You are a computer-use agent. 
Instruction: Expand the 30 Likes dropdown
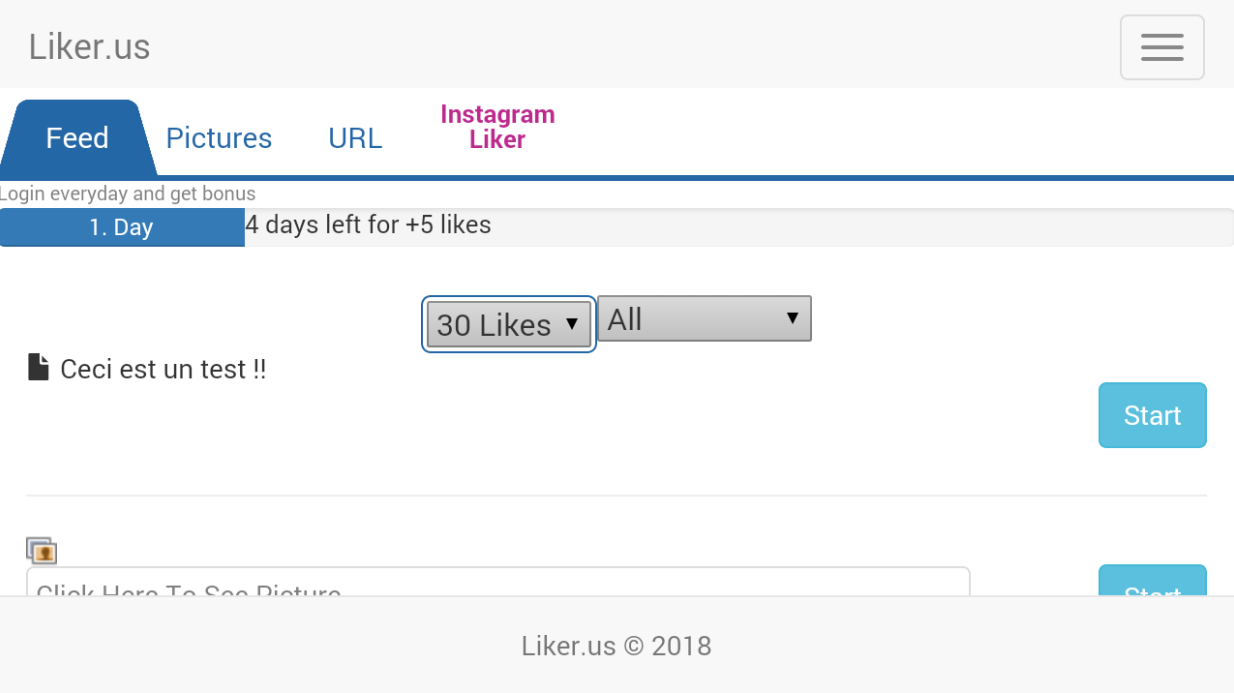click(508, 324)
